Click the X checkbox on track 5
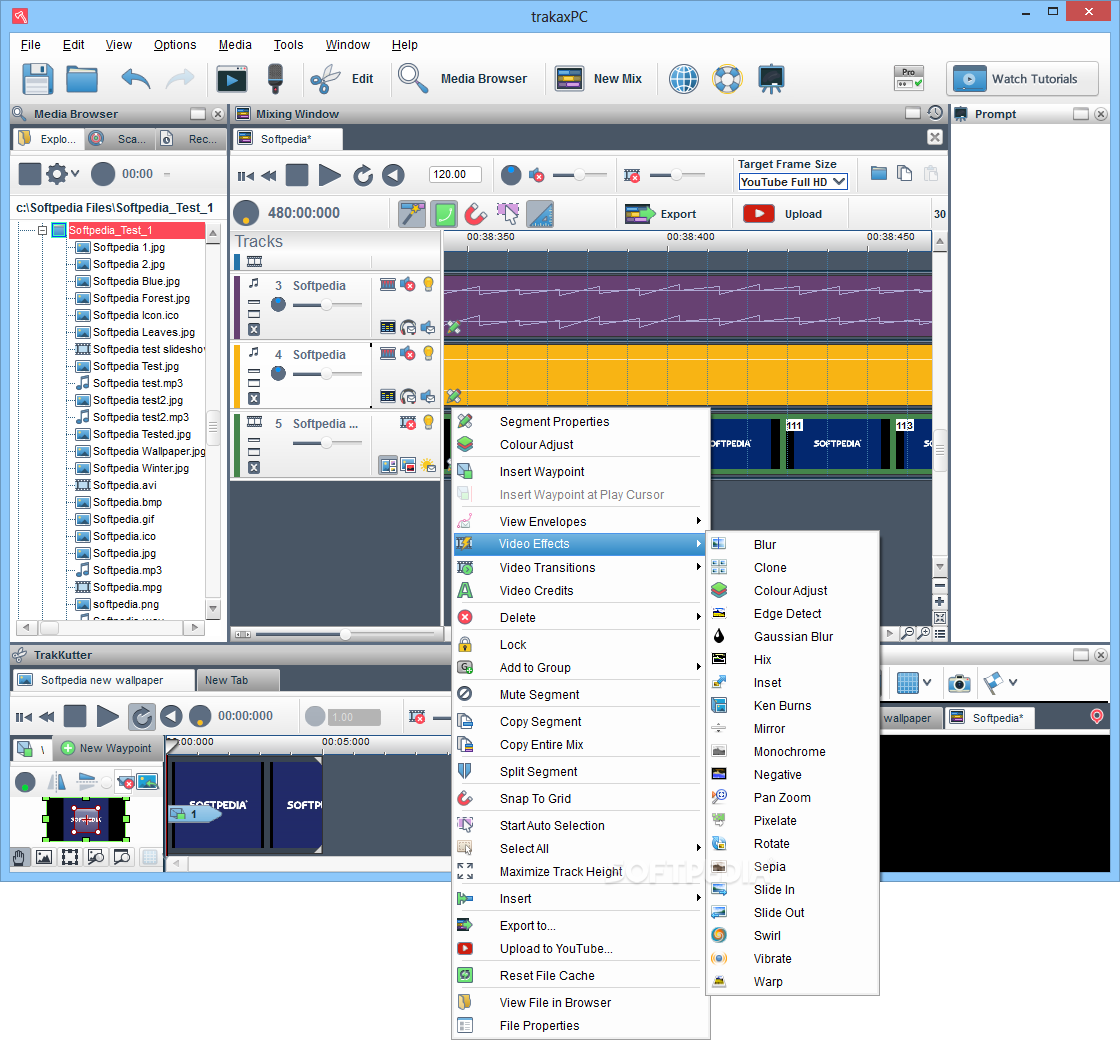This screenshot has width=1120, height=1040. (x=254, y=467)
